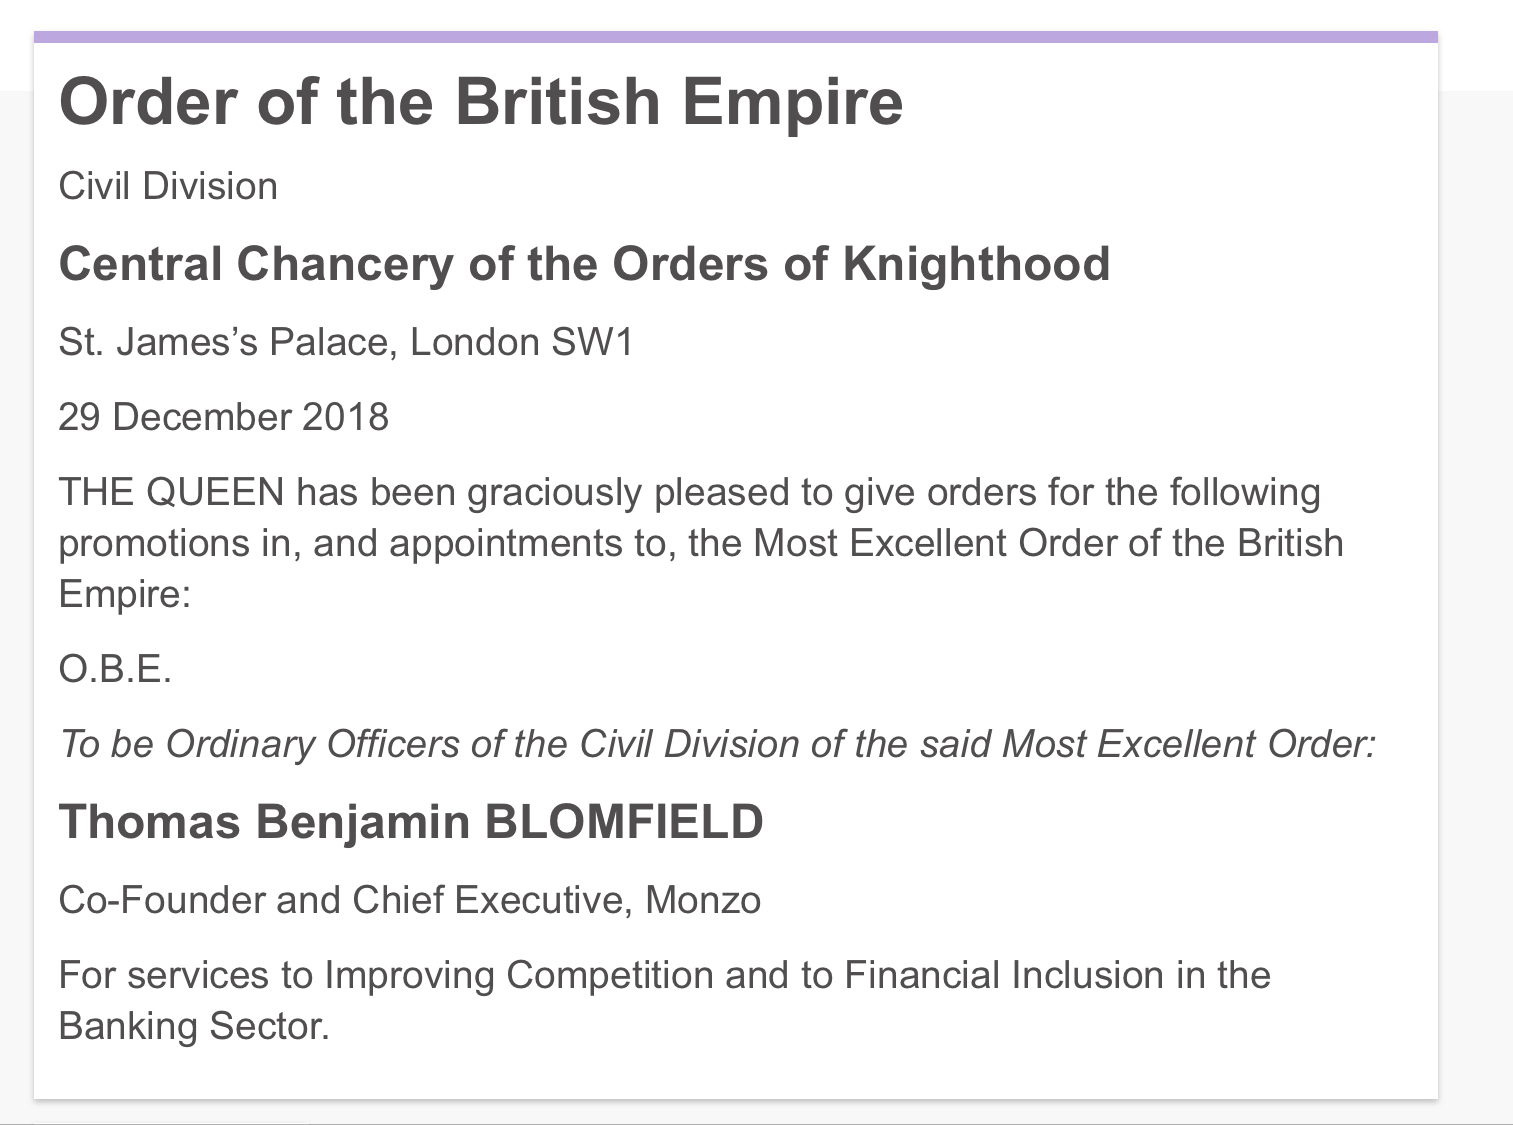Select the 'Civil Division' subtitle text

(168, 187)
